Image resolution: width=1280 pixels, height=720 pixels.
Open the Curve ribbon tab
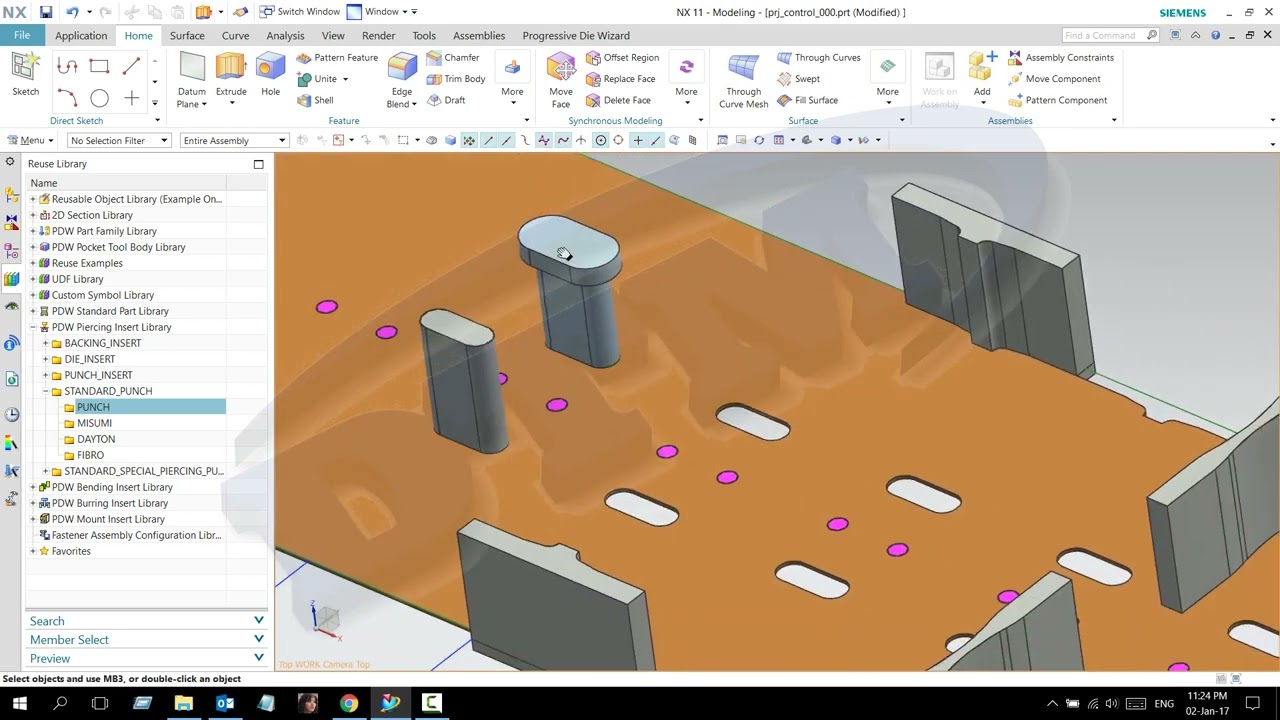(236, 36)
